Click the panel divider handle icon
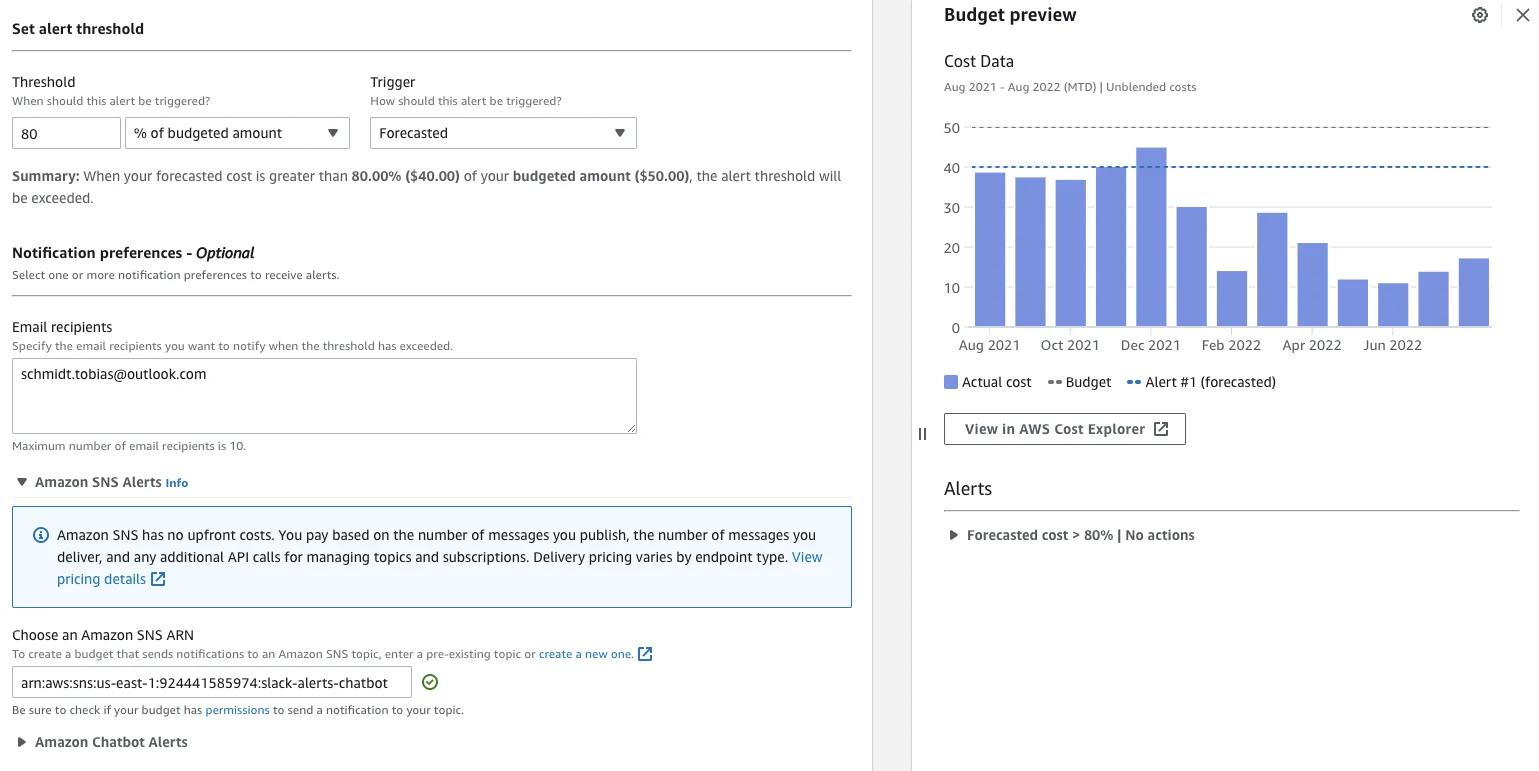The width and height of the screenshot is (1539, 771). point(922,433)
